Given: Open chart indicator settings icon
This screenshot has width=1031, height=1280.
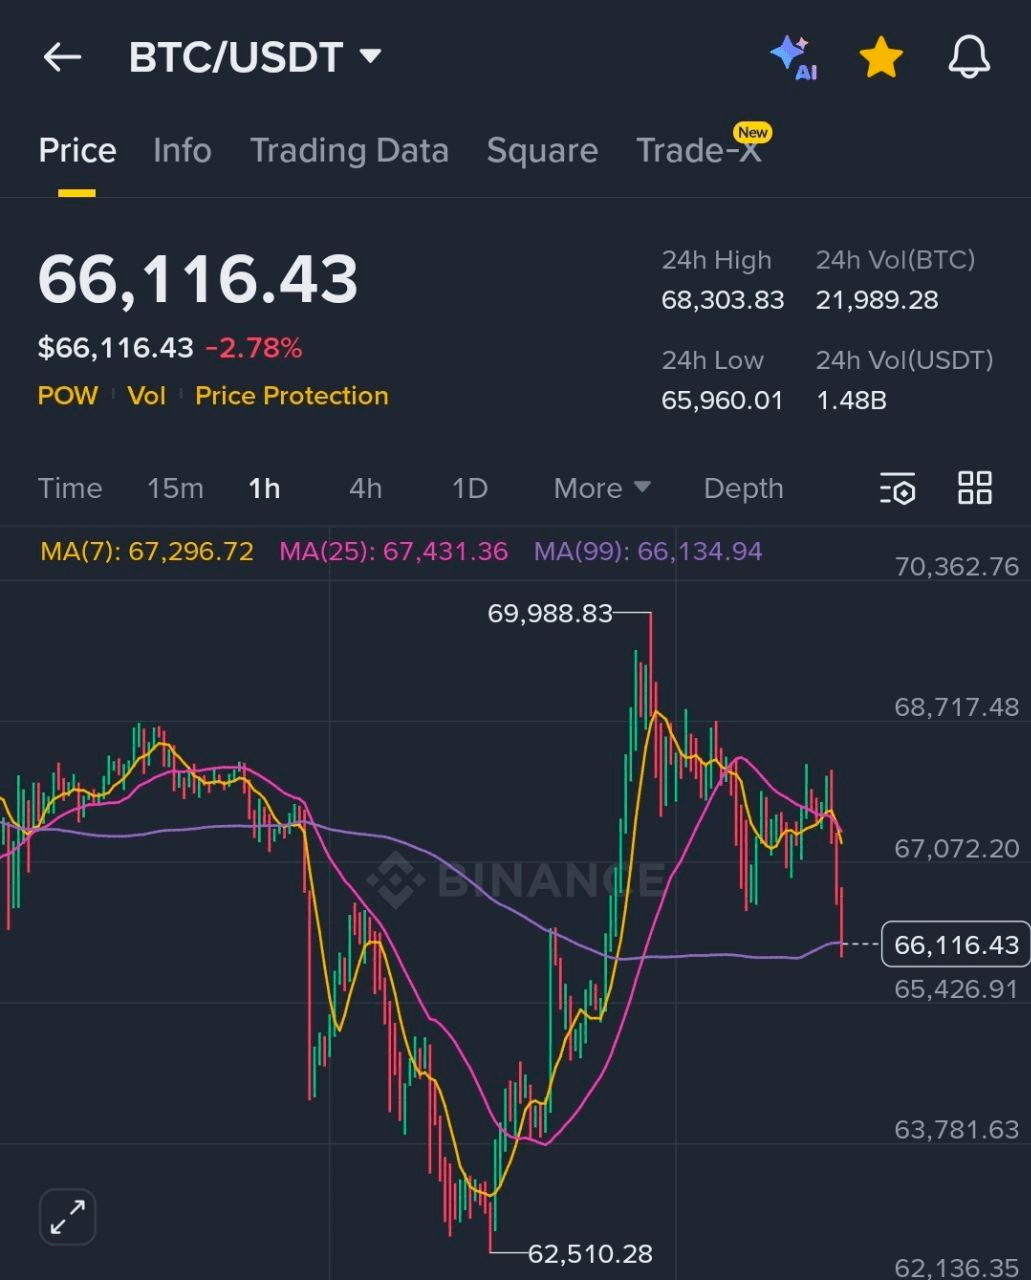Looking at the screenshot, I should pos(898,489).
